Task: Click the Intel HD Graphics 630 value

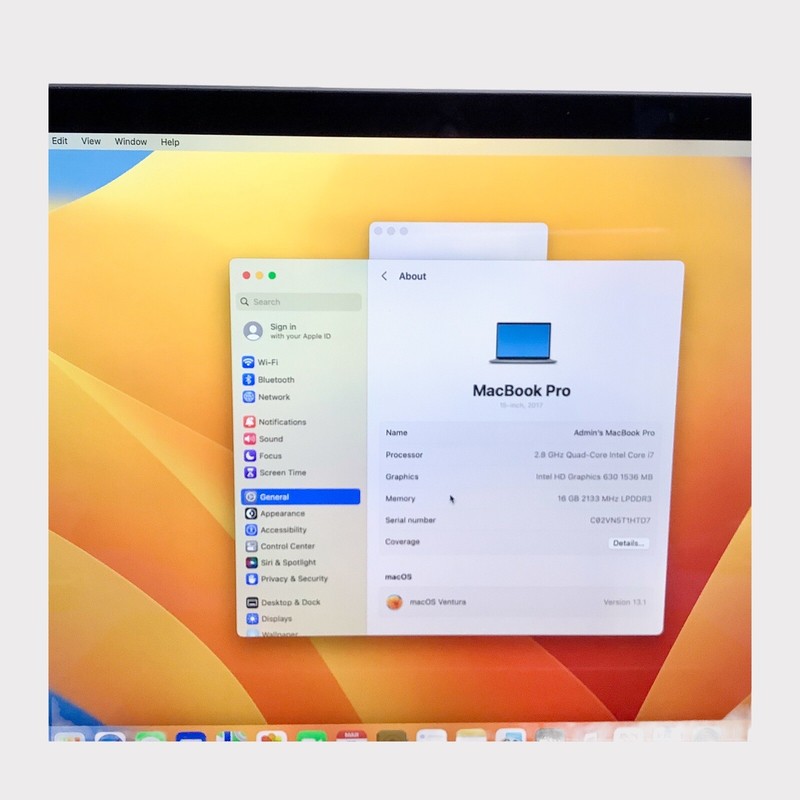Action: (594, 477)
